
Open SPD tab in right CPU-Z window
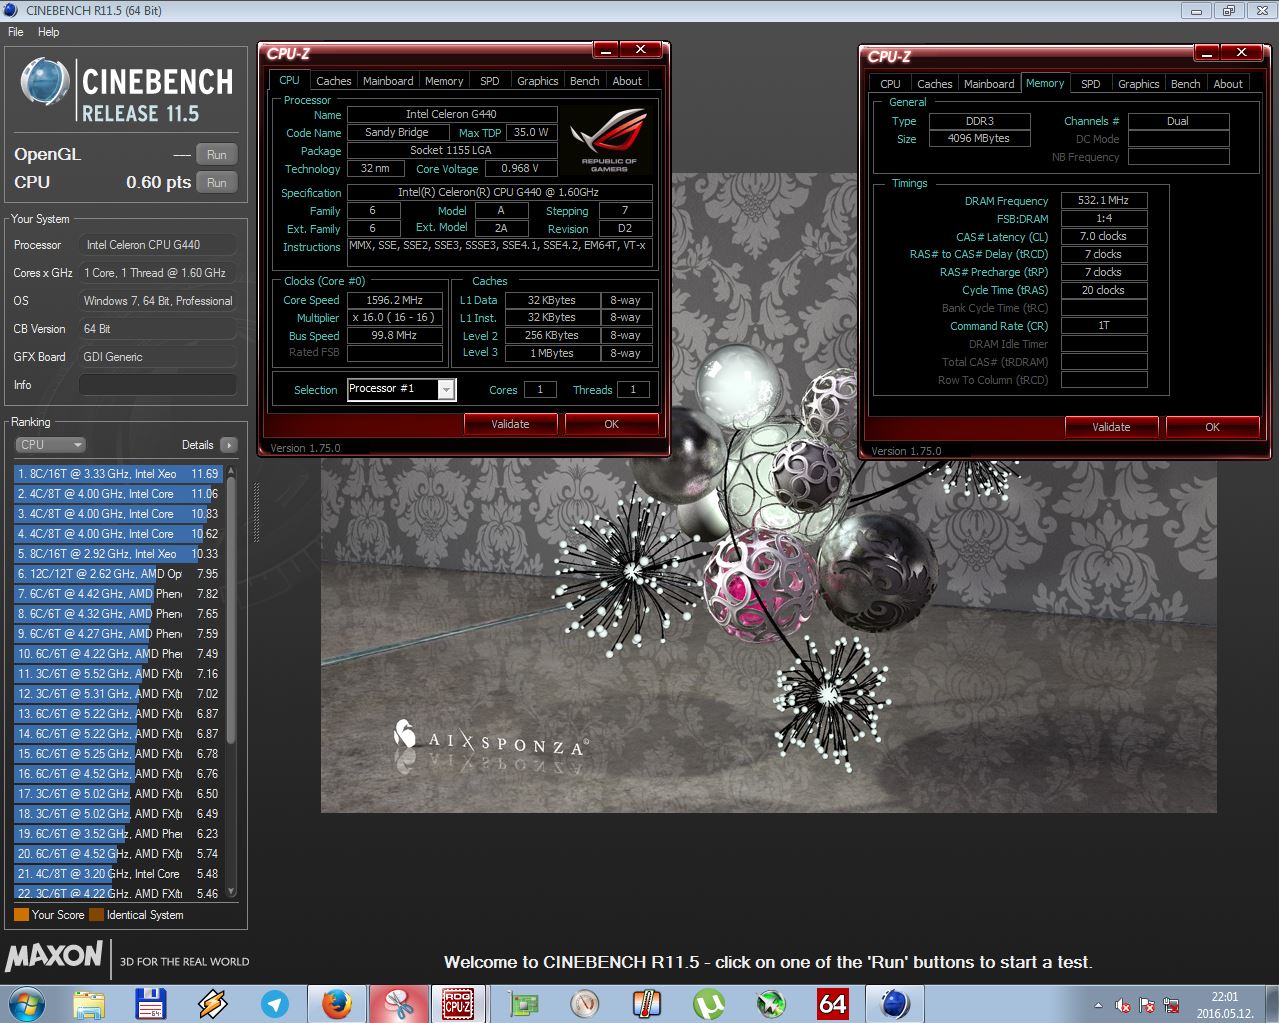pyautogui.click(x=1091, y=84)
